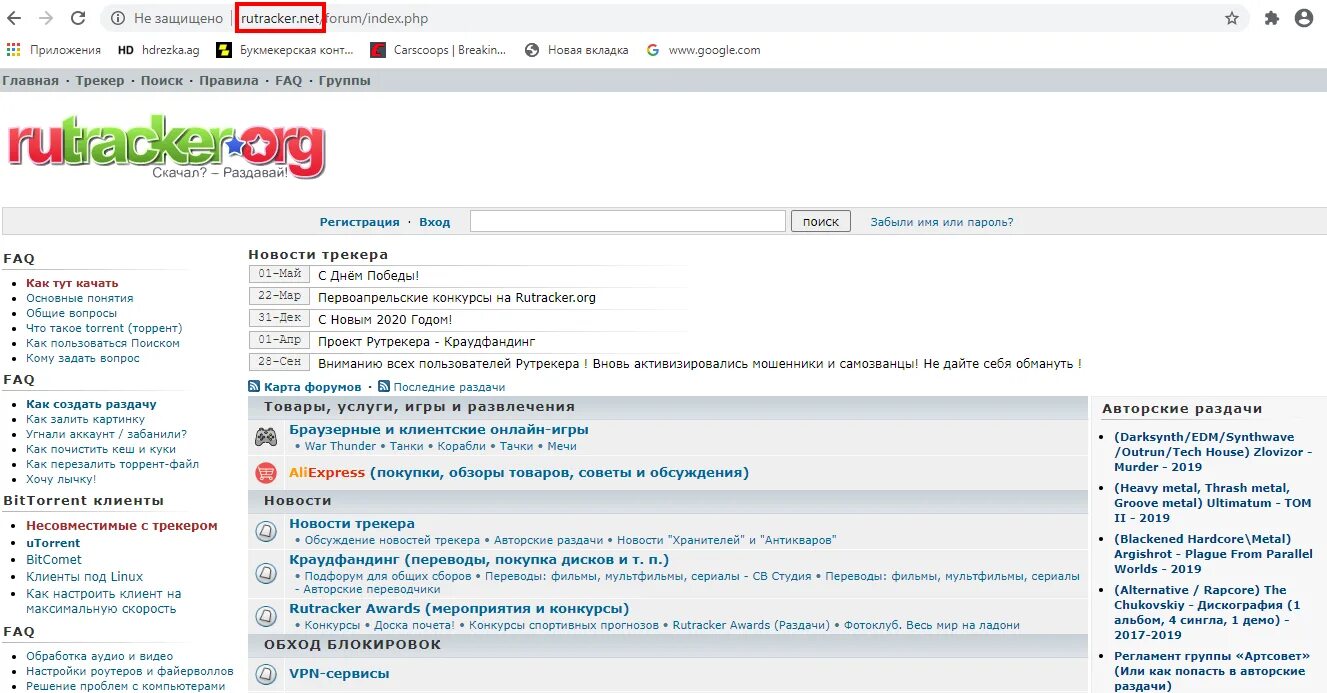Open the extensions puzzle icon
1327x693 pixels.
coord(1272,18)
